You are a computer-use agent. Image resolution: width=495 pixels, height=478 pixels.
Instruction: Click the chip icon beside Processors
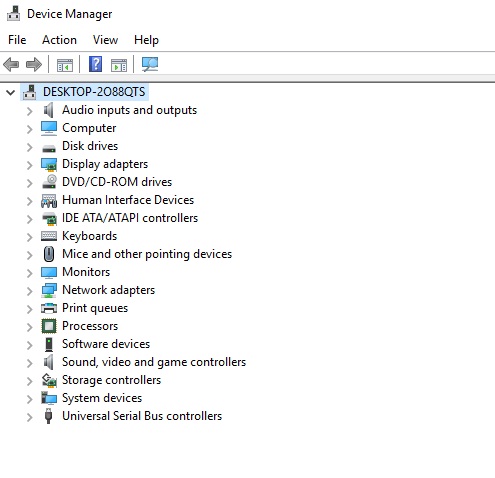[x=49, y=326]
